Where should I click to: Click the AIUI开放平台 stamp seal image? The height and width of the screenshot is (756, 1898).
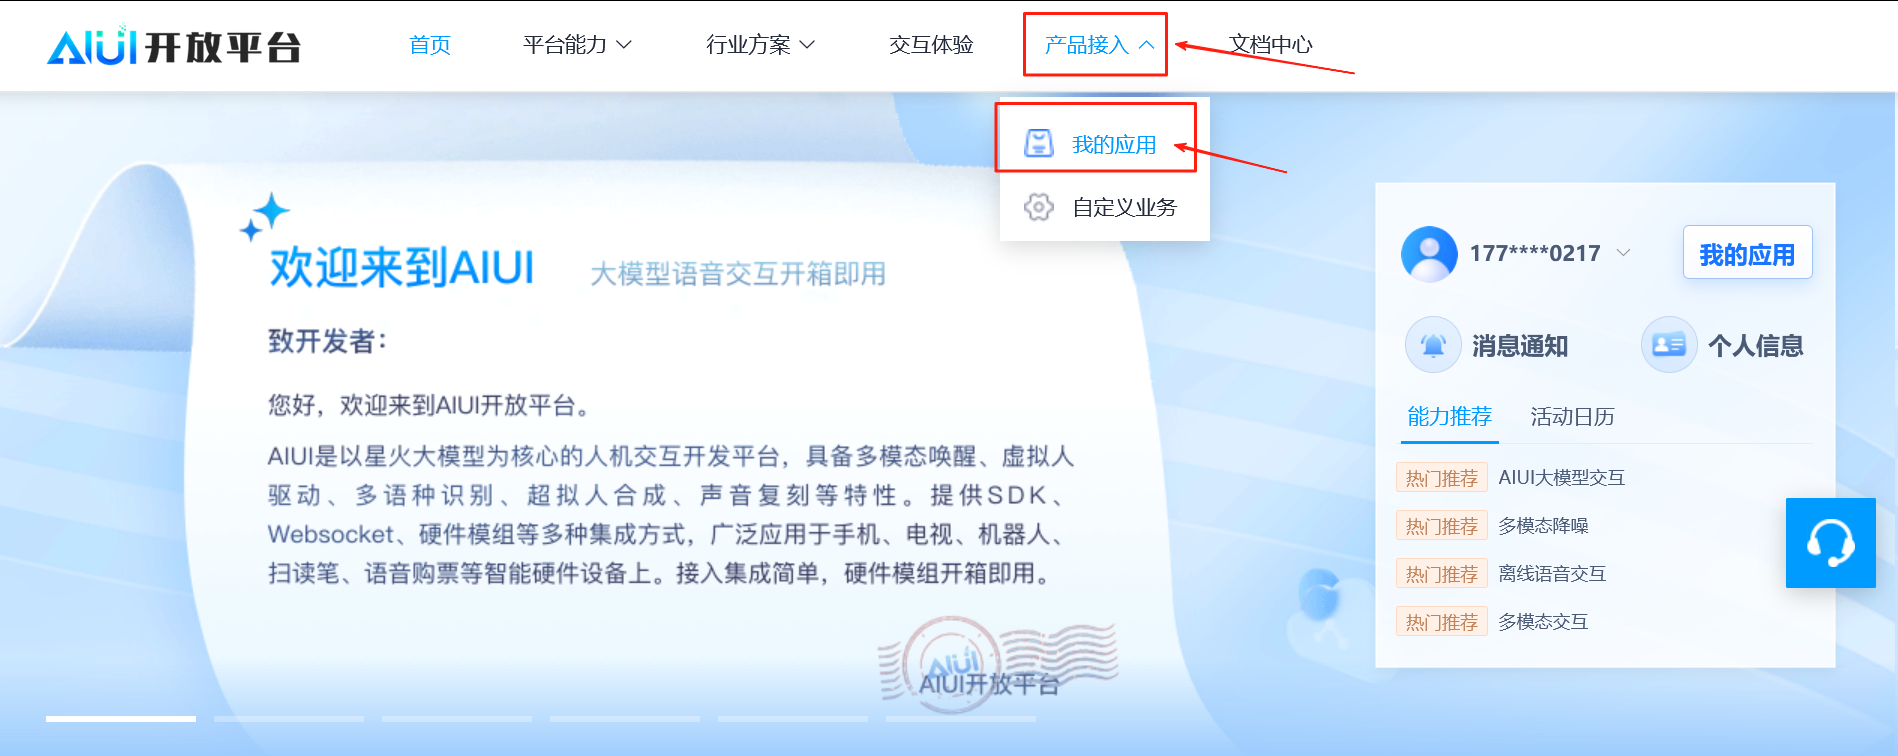[x=996, y=664]
